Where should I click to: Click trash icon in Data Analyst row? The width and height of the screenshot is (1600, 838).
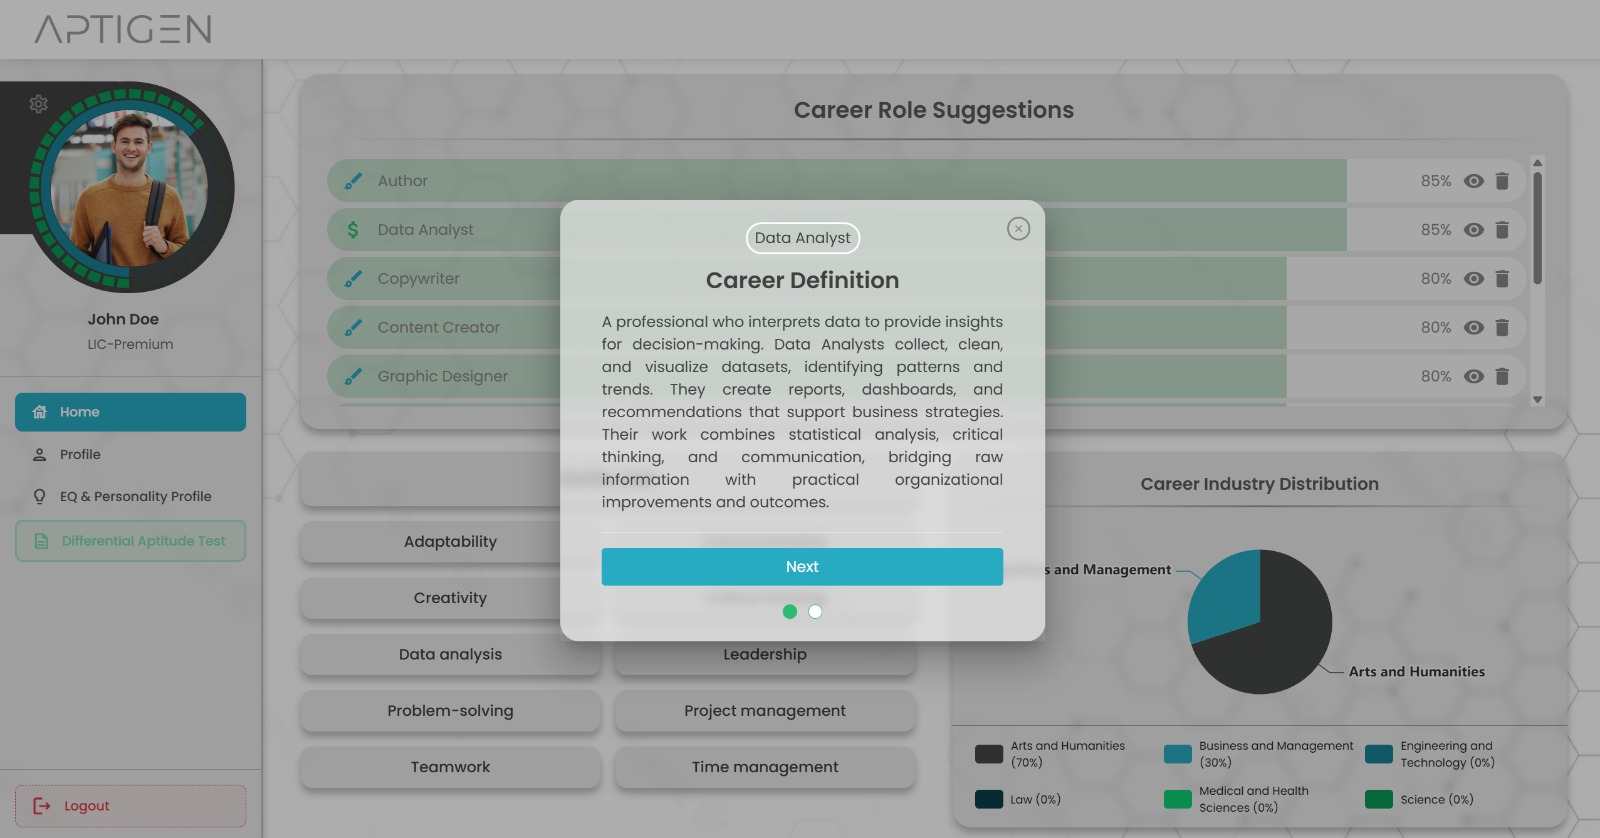[1501, 230]
